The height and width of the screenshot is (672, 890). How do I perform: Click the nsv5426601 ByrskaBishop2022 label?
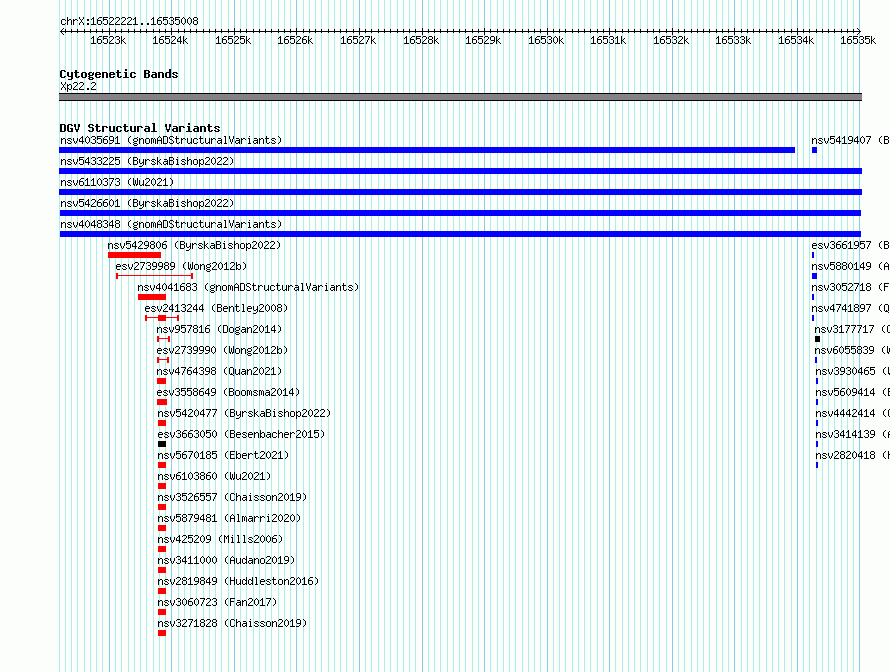[147, 203]
